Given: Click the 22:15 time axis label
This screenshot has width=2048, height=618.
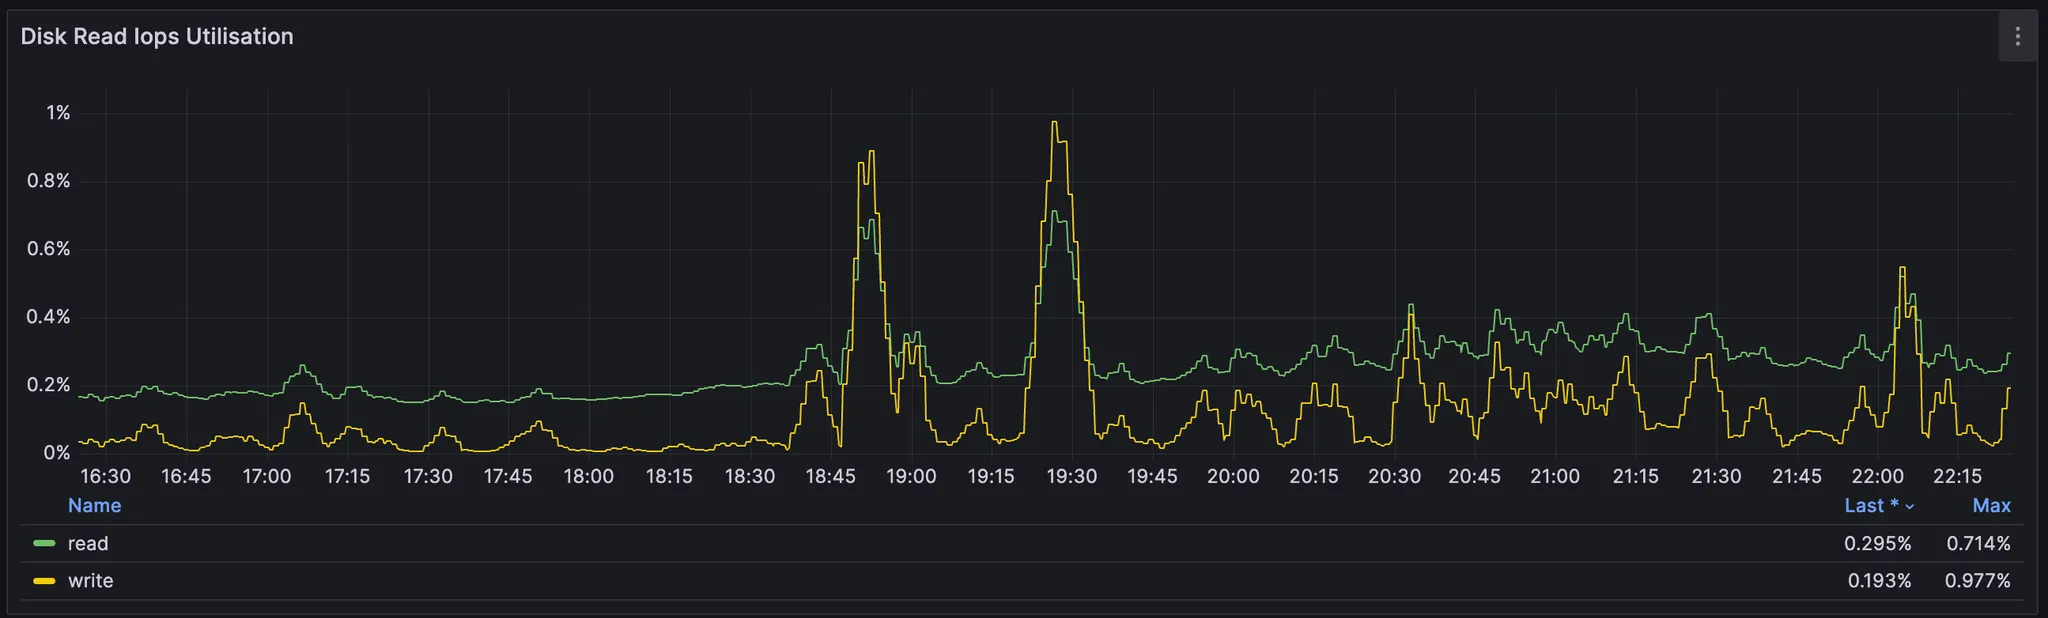Looking at the screenshot, I should point(1957,477).
